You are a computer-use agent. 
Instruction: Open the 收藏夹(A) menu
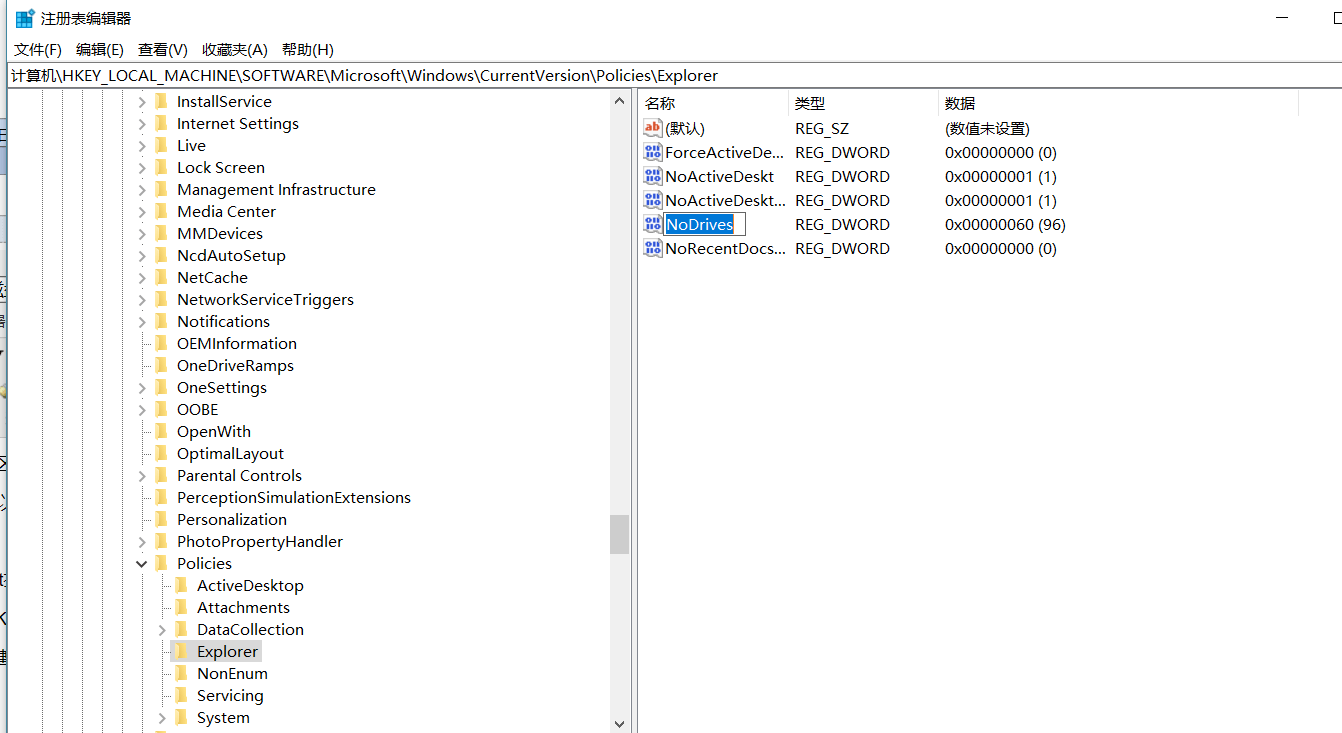click(x=234, y=50)
